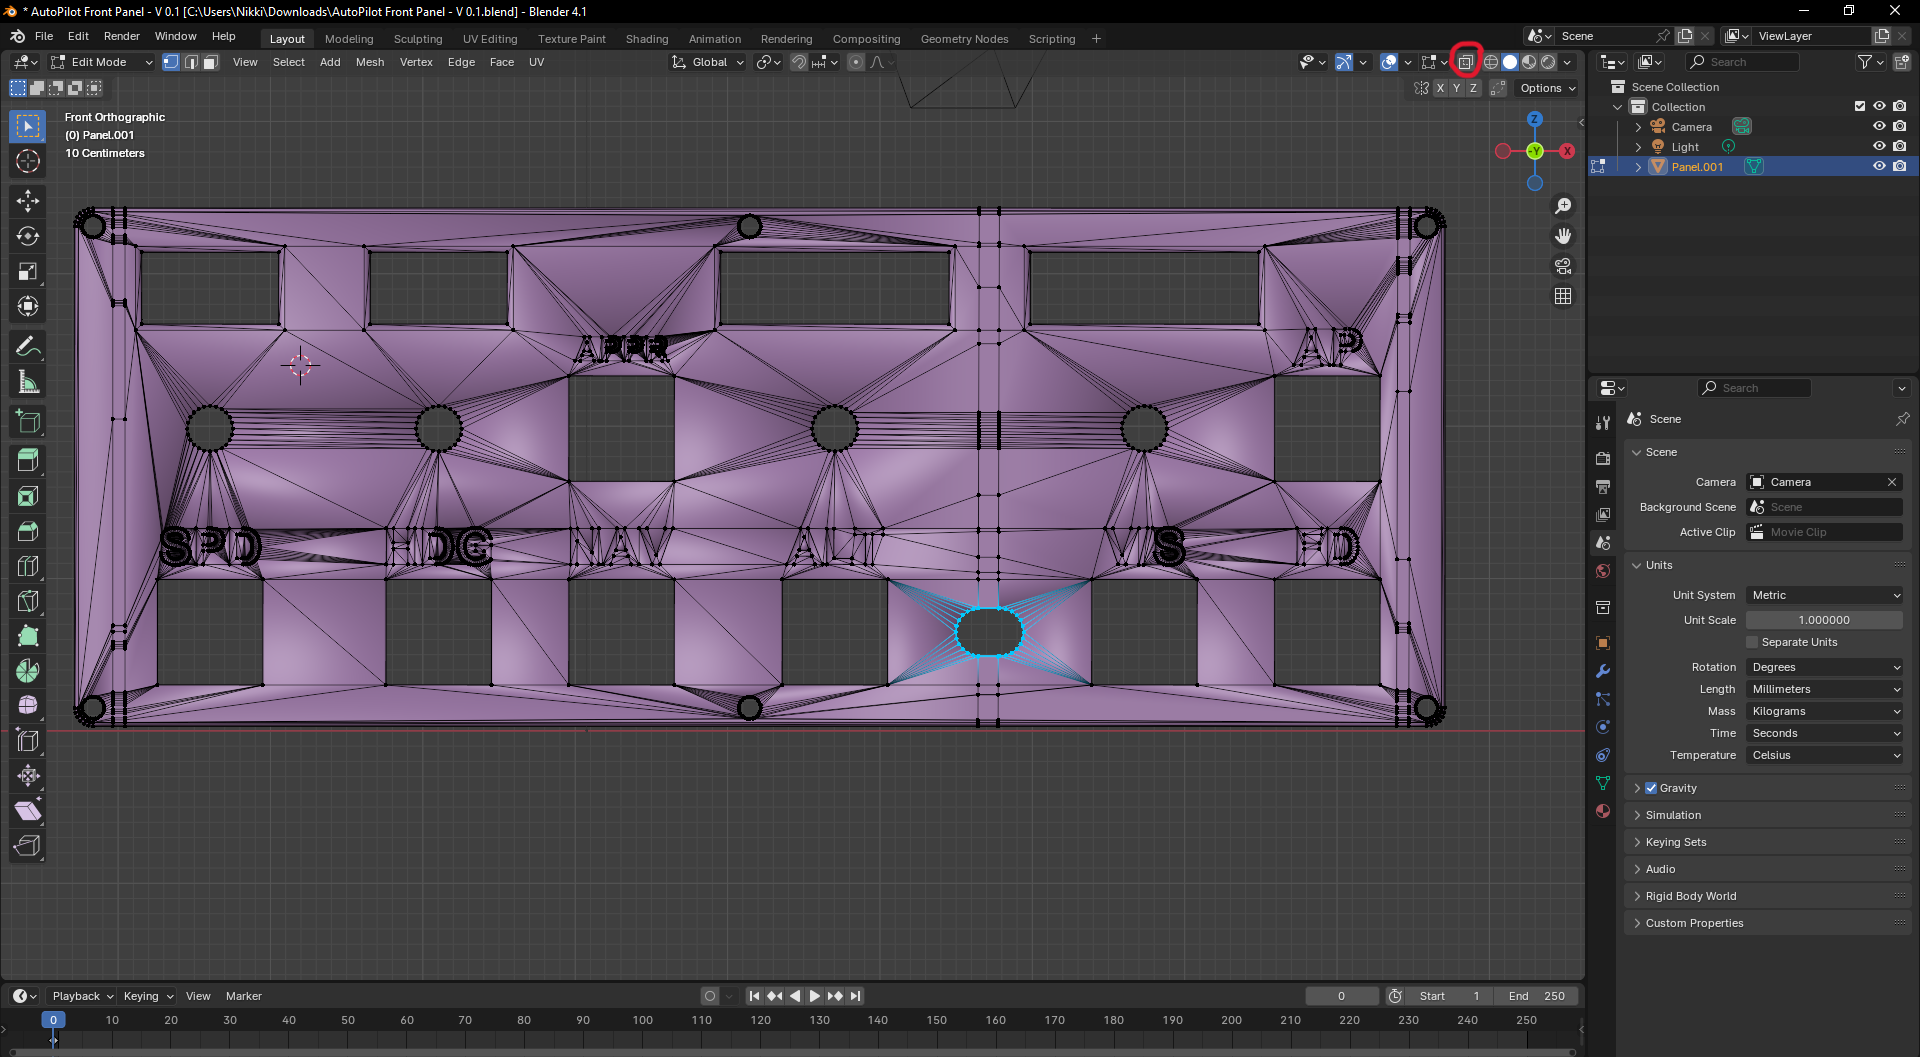Click the Play animation button
This screenshot has height=1057, width=1920.
tap(814, 996)
